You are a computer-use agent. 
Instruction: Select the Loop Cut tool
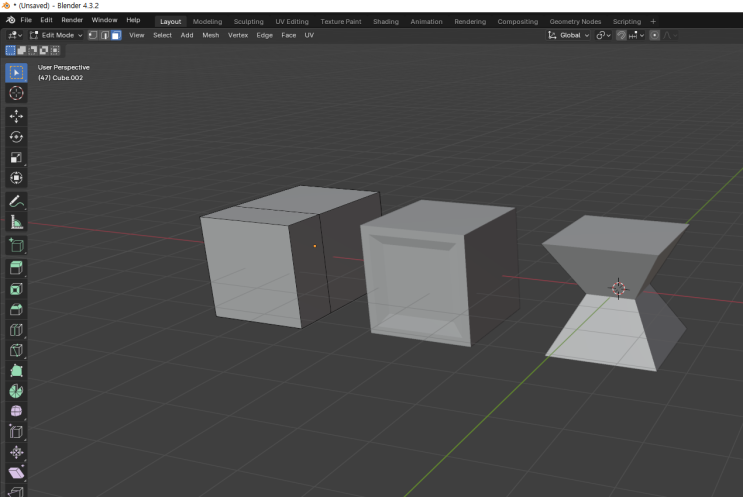click(16, 330)
